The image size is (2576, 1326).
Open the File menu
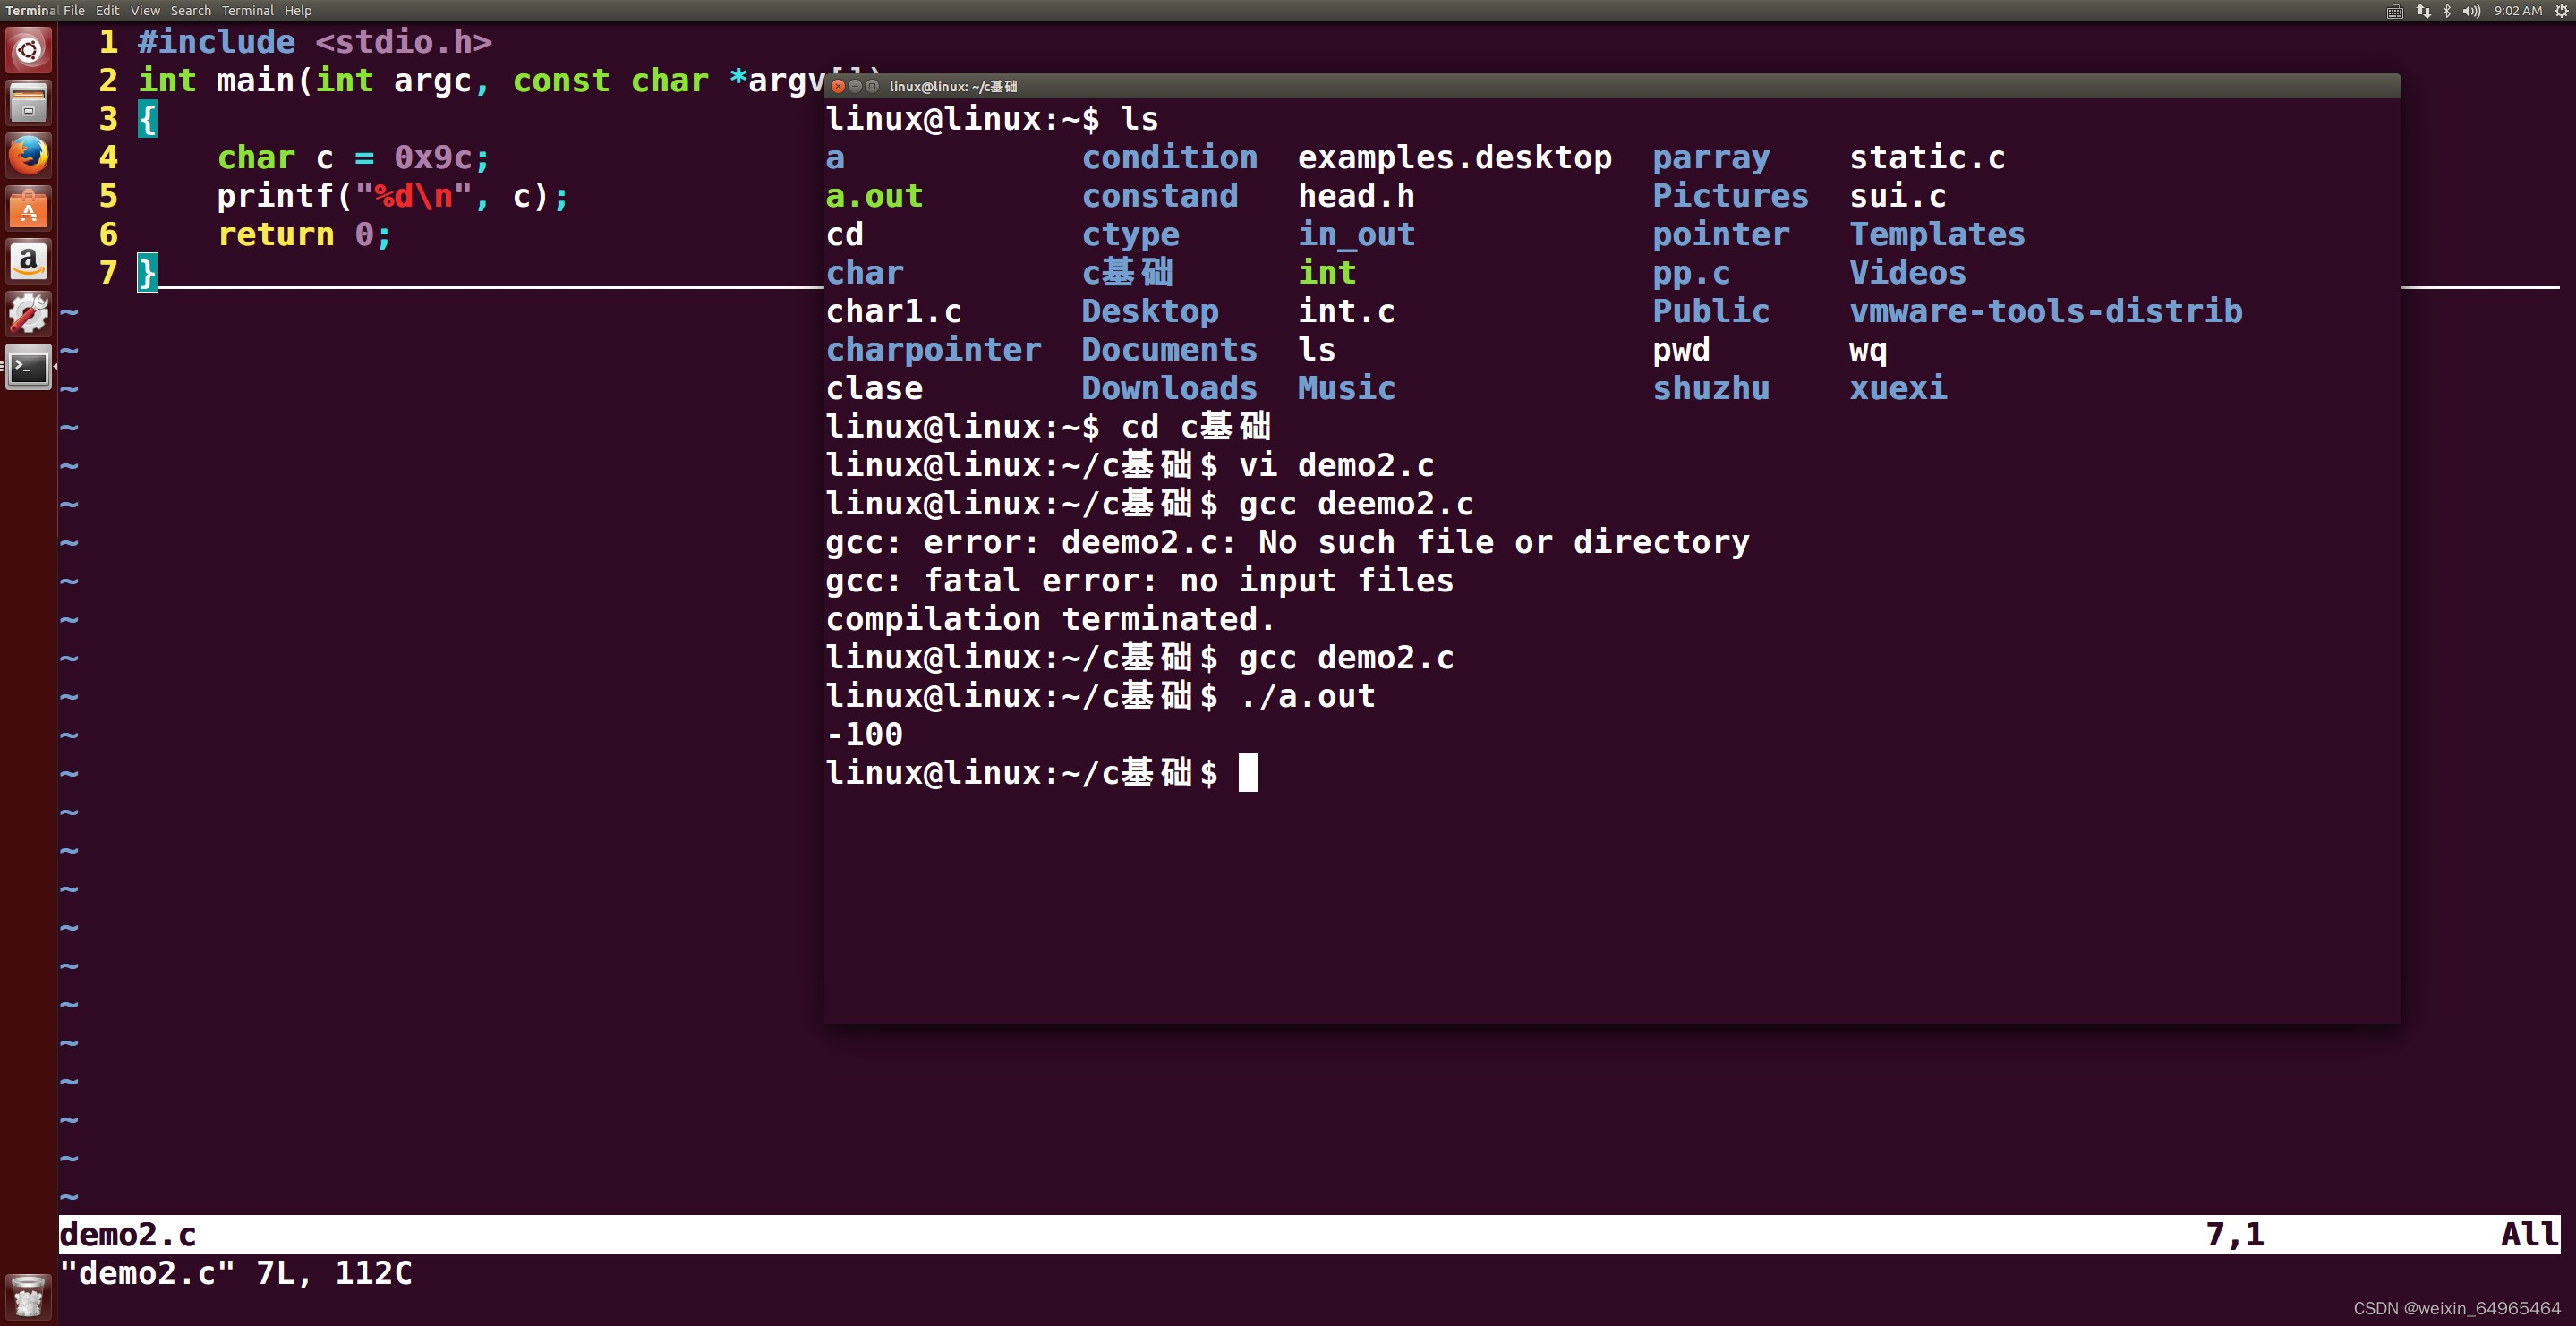tap(74, 11)
